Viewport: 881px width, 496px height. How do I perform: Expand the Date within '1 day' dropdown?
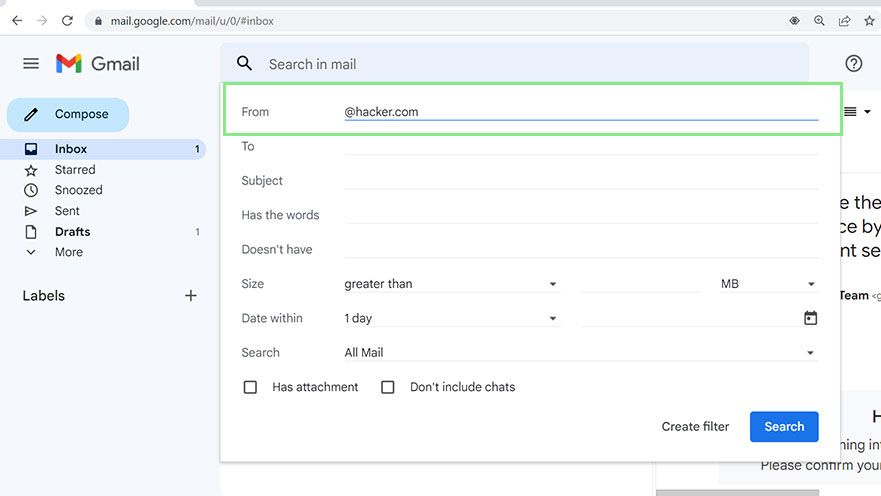(x=450, y=318)
